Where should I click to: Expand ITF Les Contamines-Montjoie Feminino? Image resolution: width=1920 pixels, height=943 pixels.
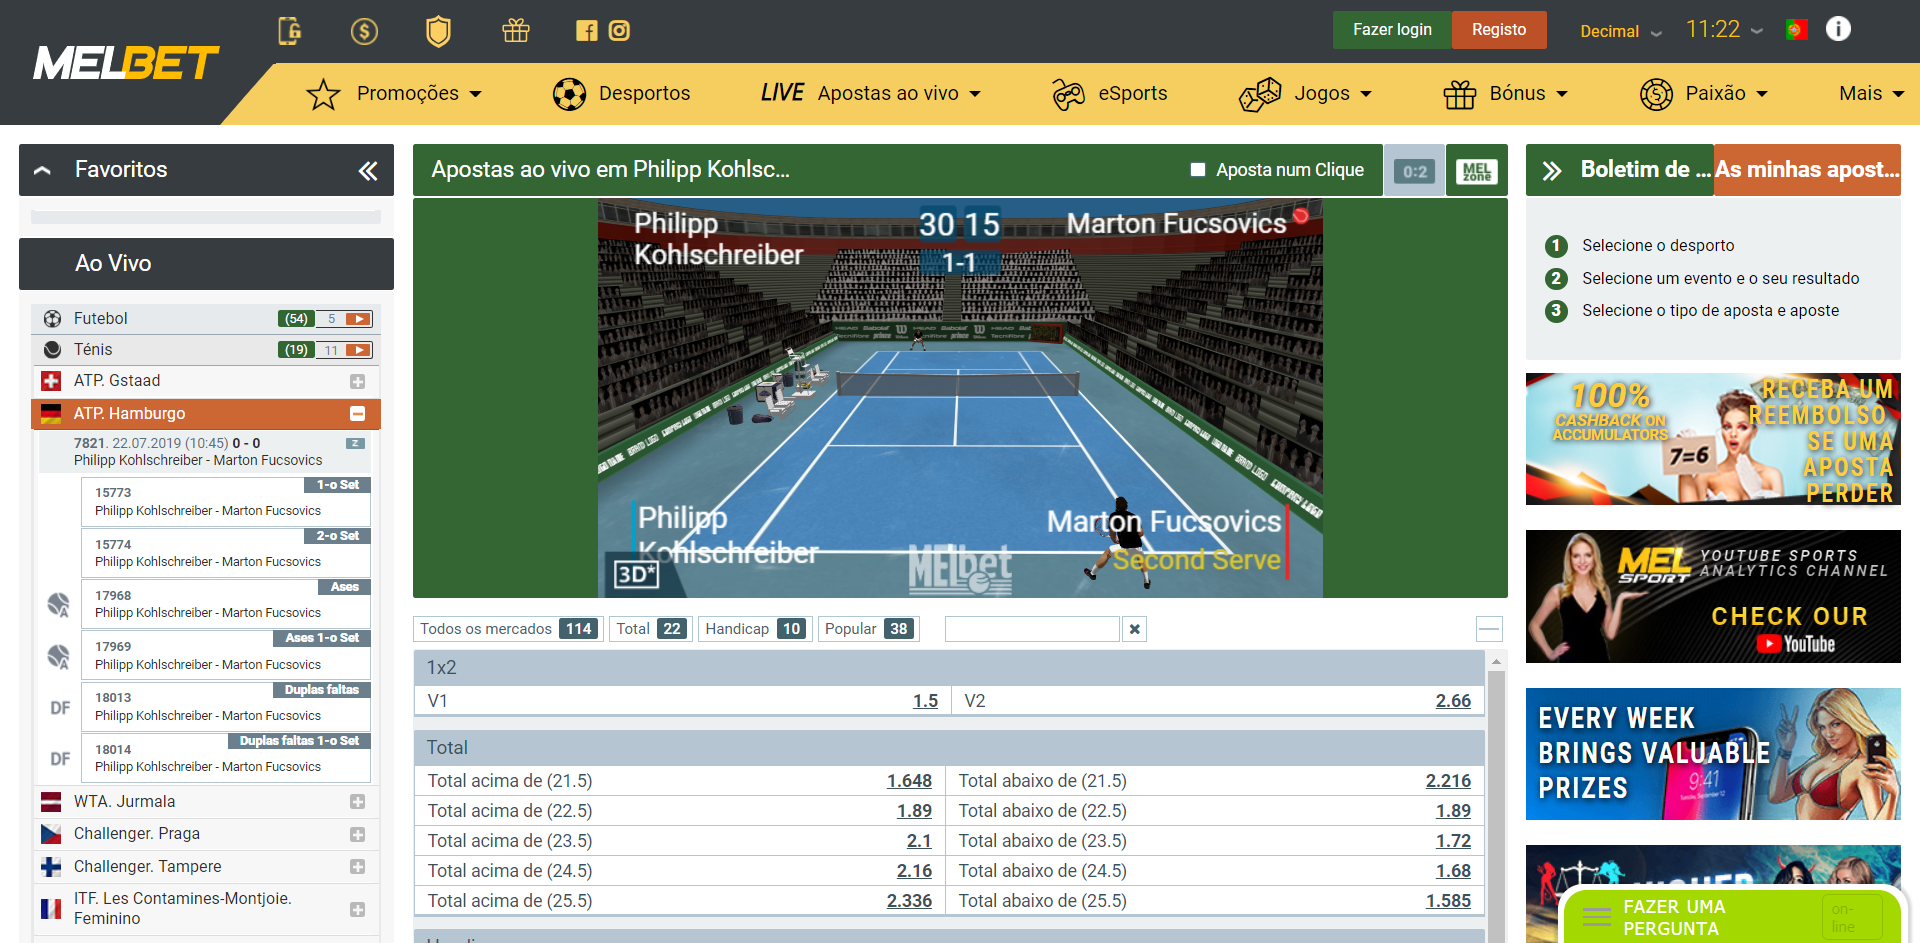pos(358,910)
